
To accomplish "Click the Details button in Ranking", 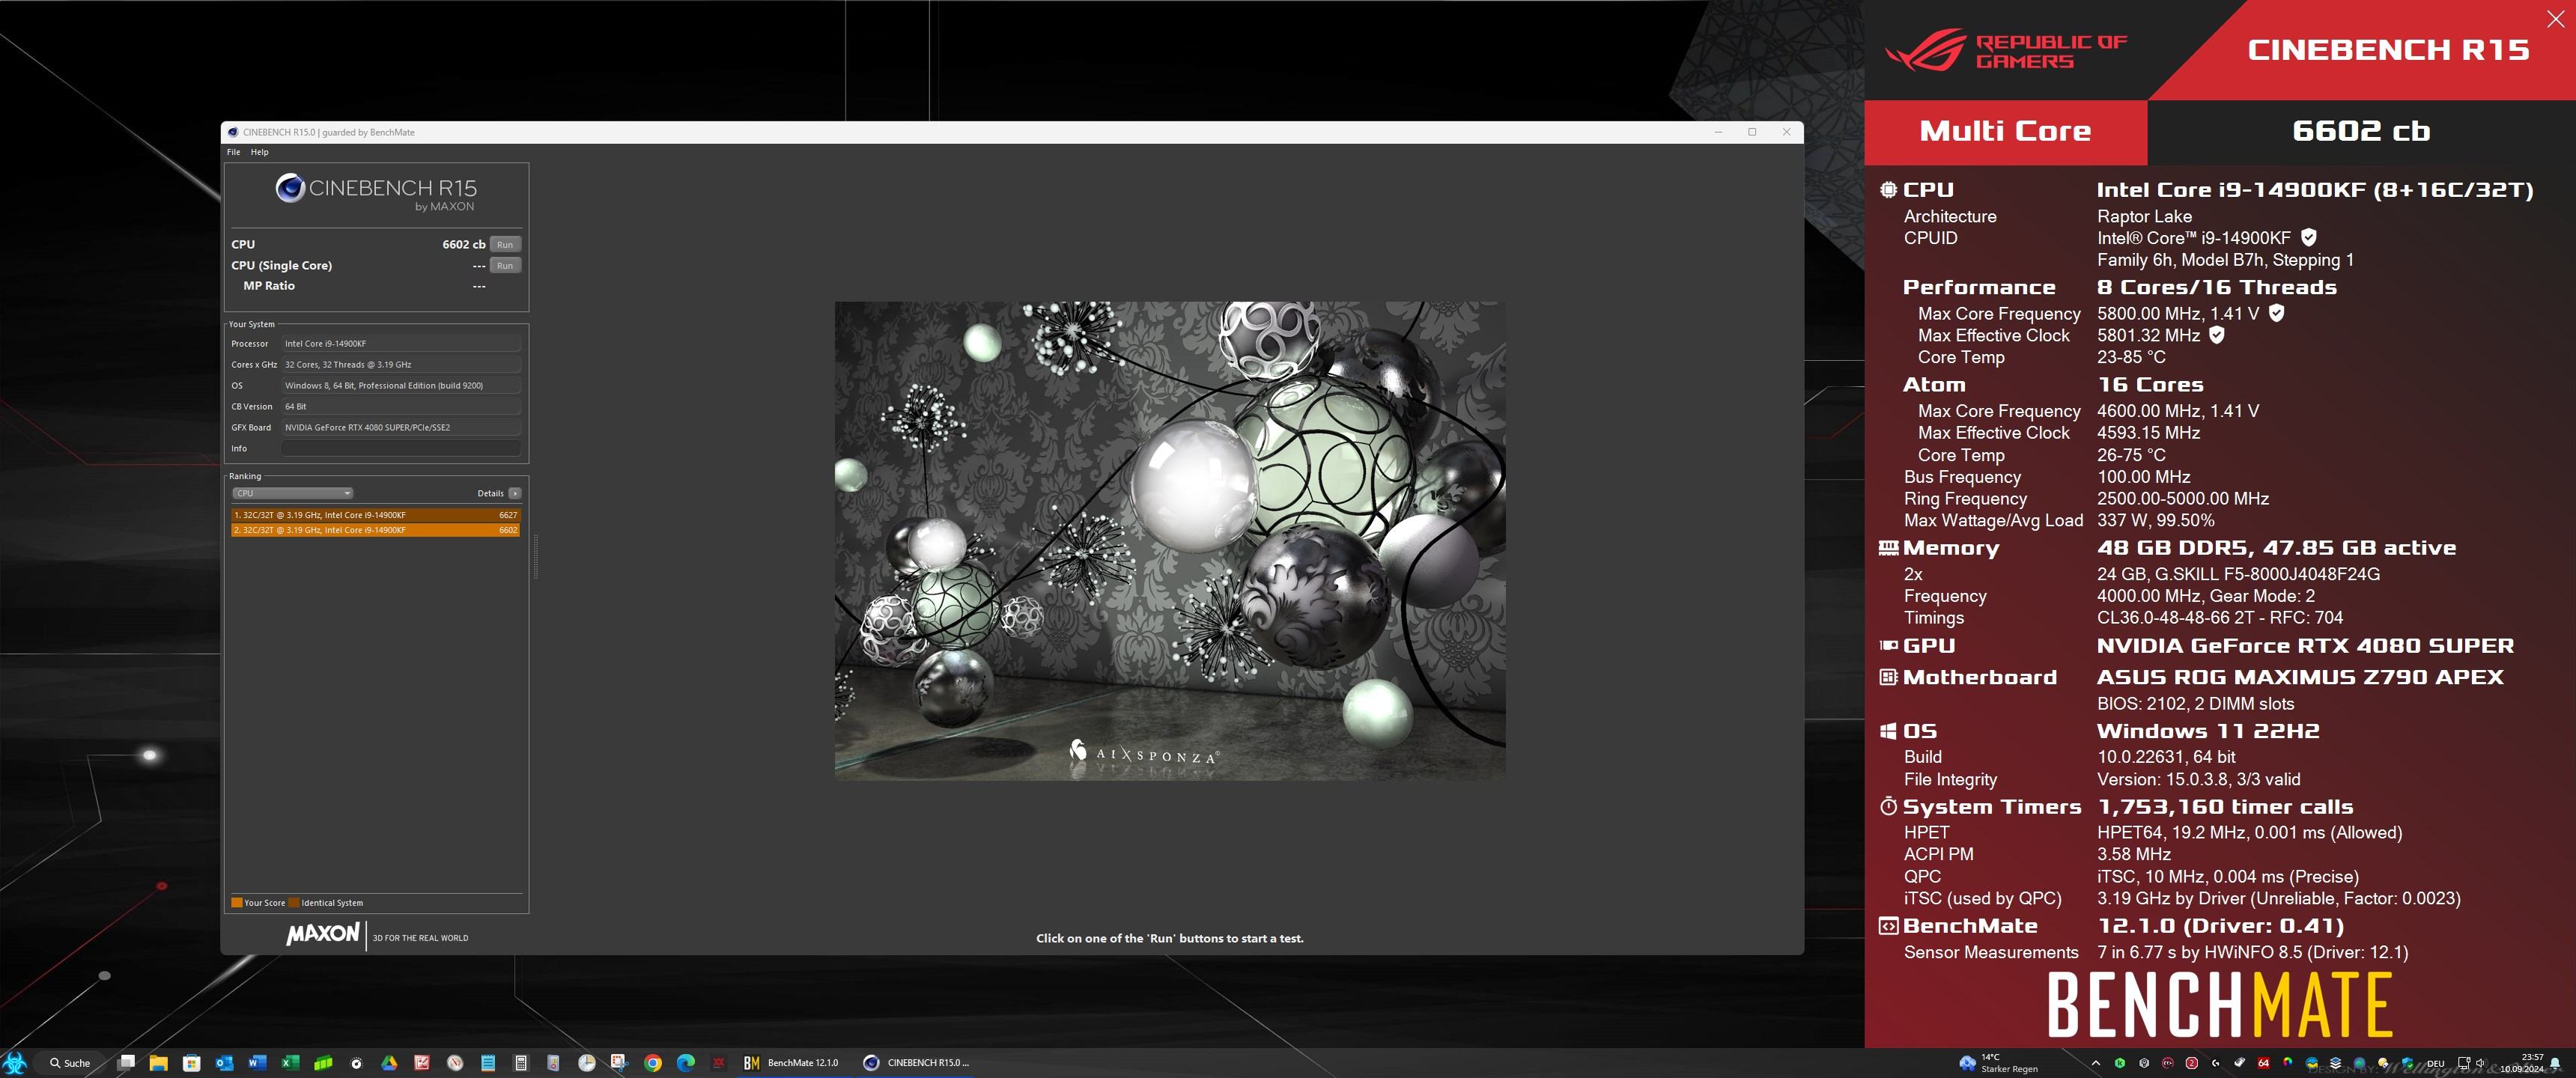I will (x=490, y=493).
